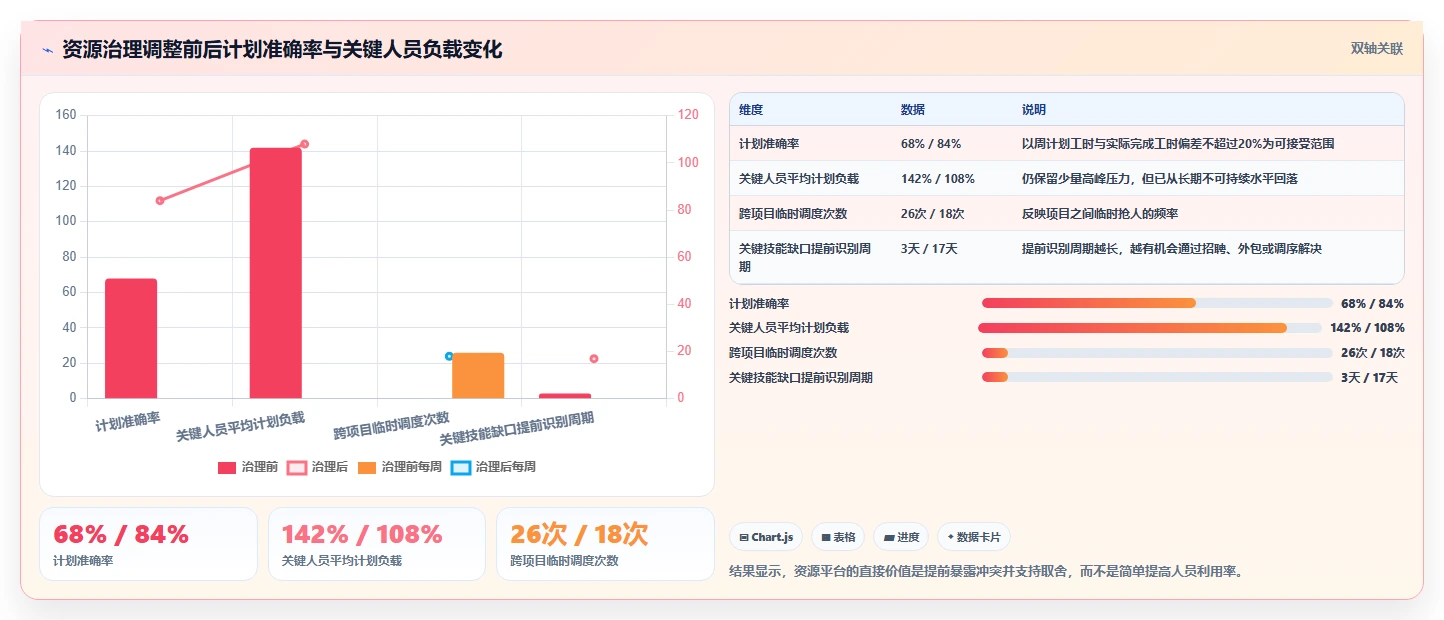Toggle the 治理后 legend item

318,467
